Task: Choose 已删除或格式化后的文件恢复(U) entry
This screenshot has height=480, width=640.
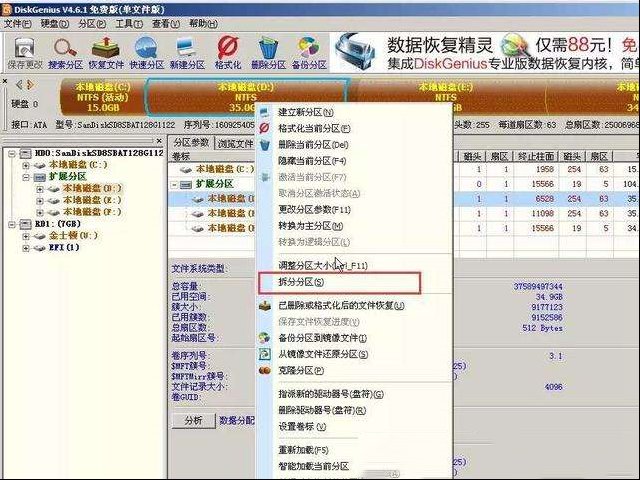Action: tap(341, 305)
